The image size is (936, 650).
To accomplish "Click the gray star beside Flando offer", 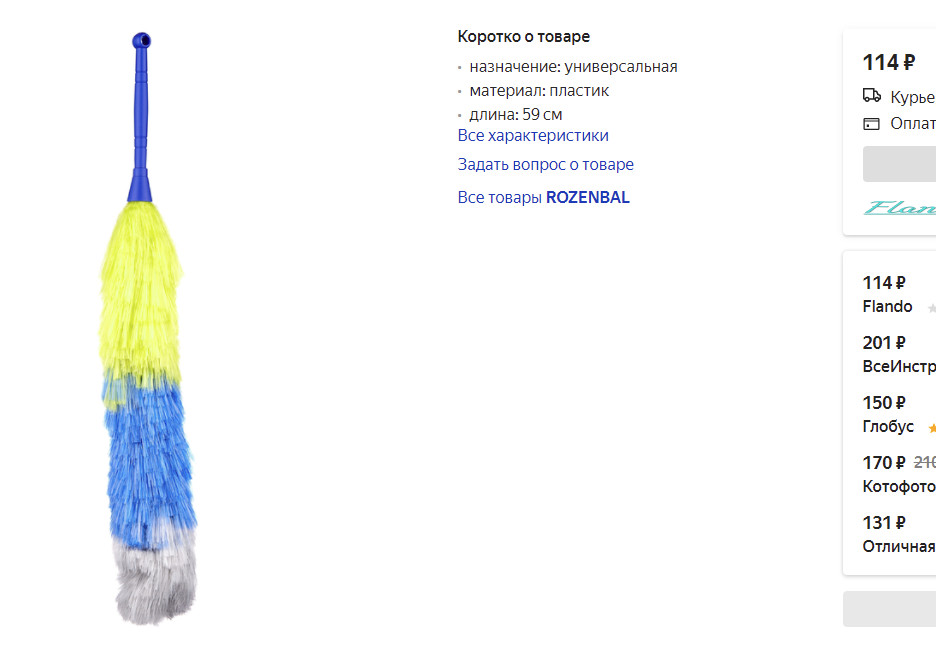I will [932, 308].
